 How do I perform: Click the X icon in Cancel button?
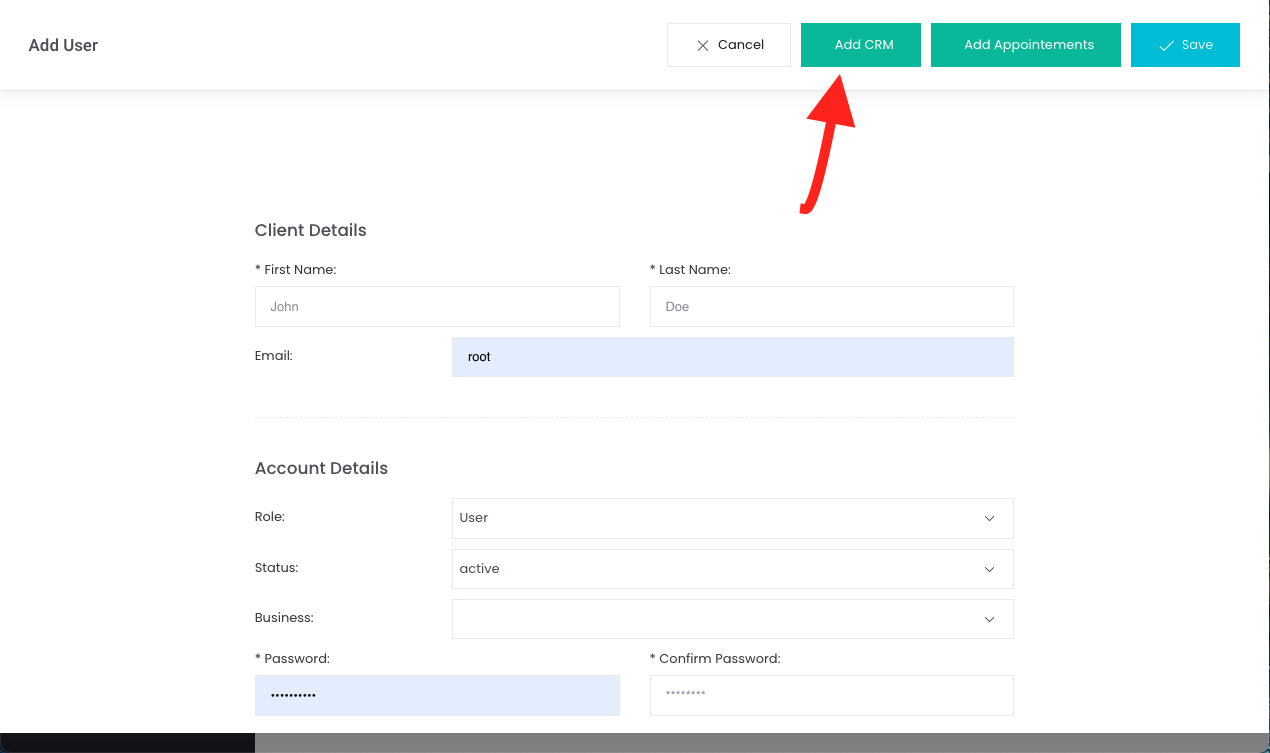click(702, 45)
